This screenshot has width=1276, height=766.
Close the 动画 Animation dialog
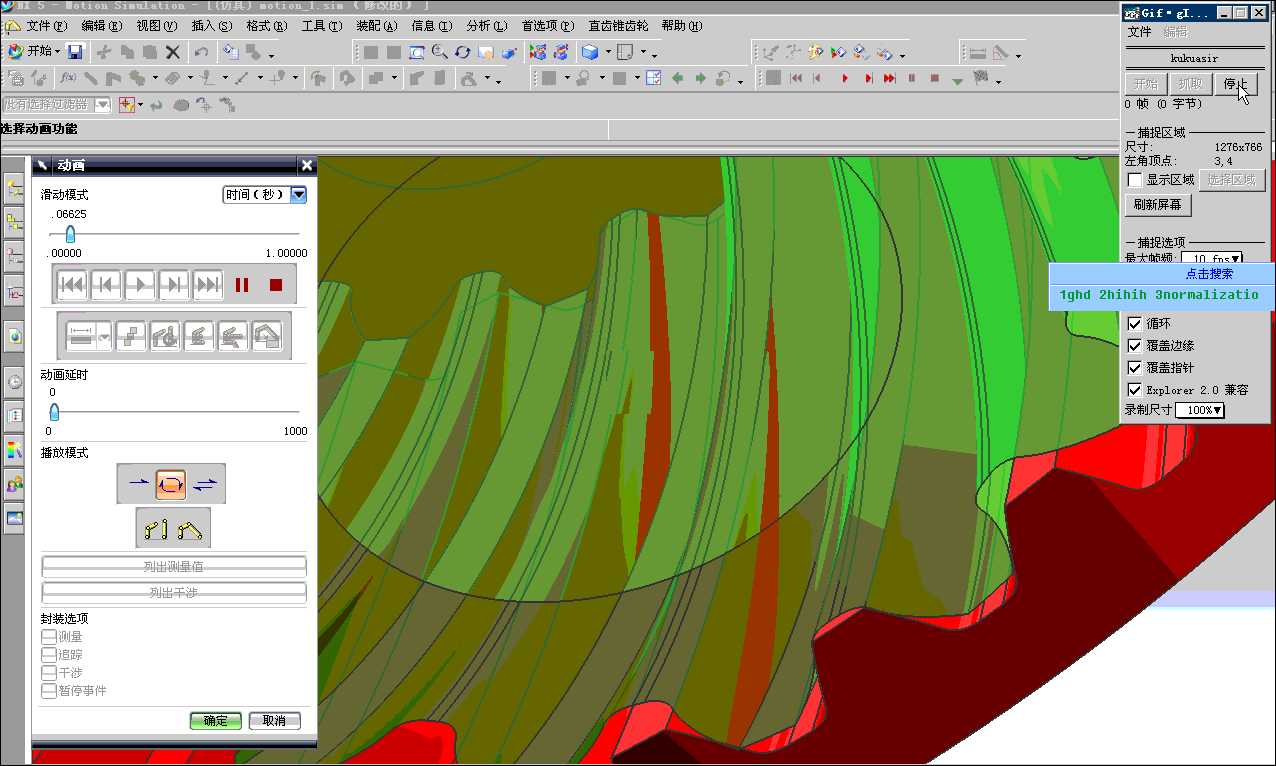coord(307,165)
